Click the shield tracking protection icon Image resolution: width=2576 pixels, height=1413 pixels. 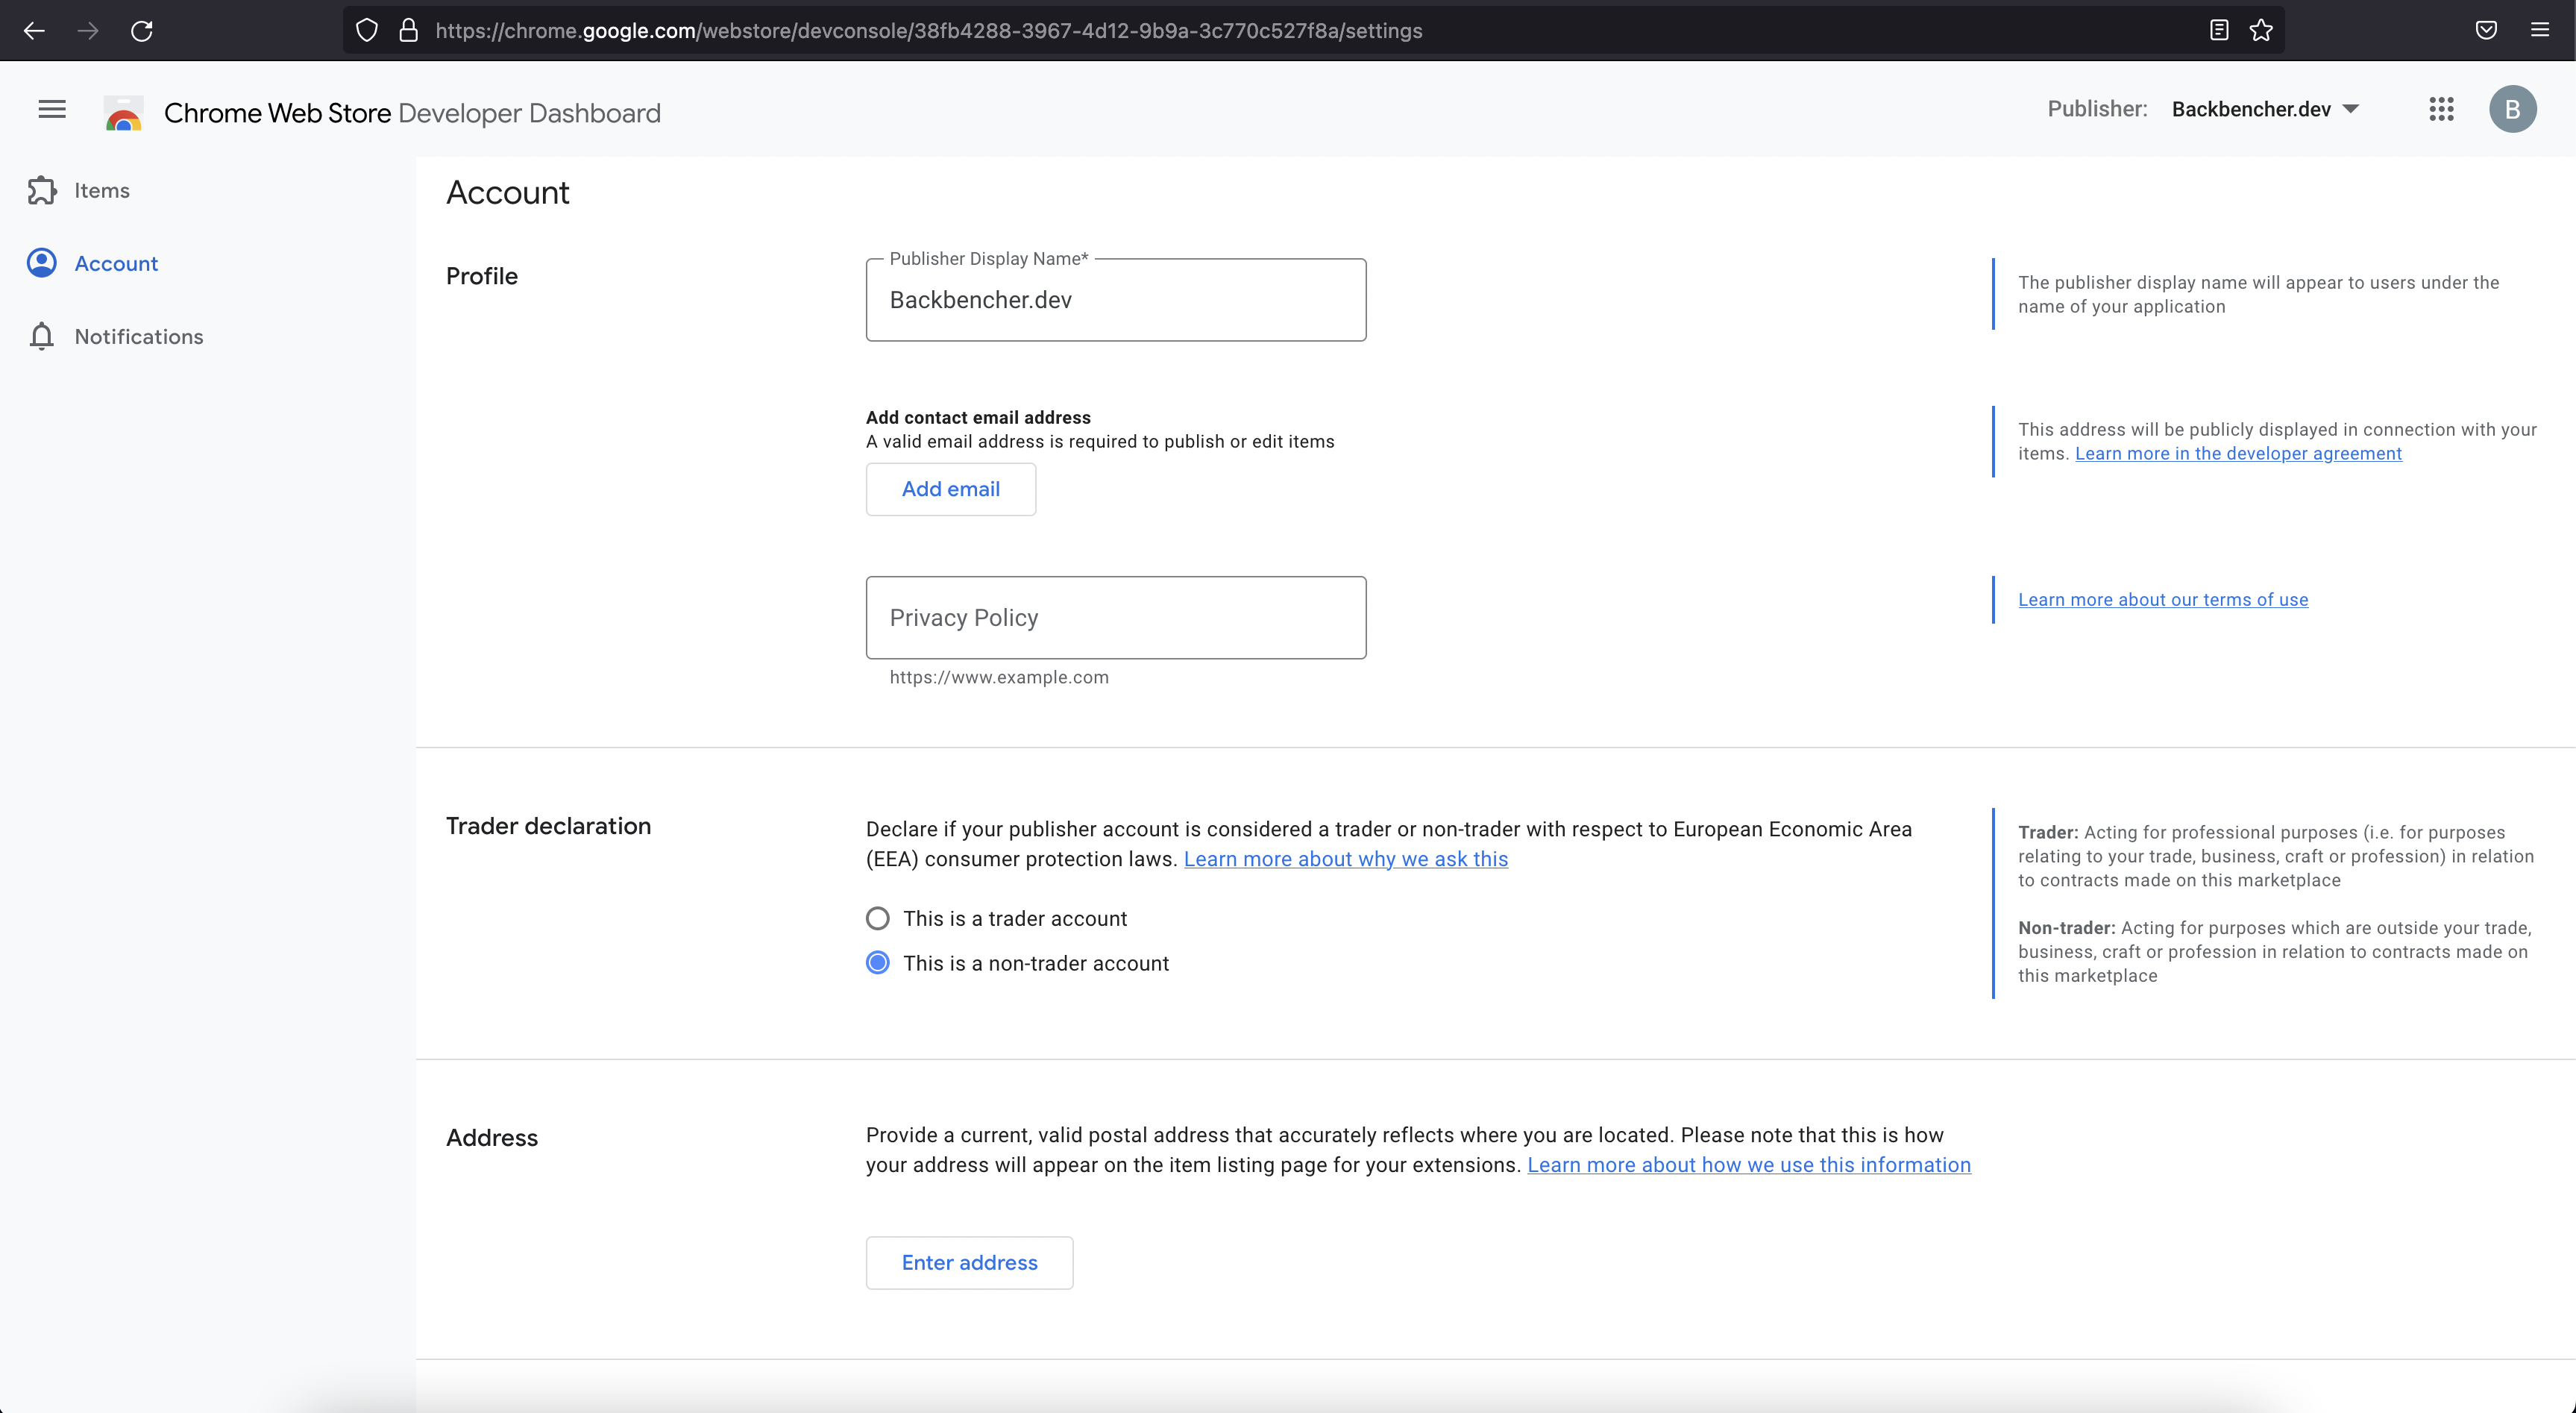point(367,31)
